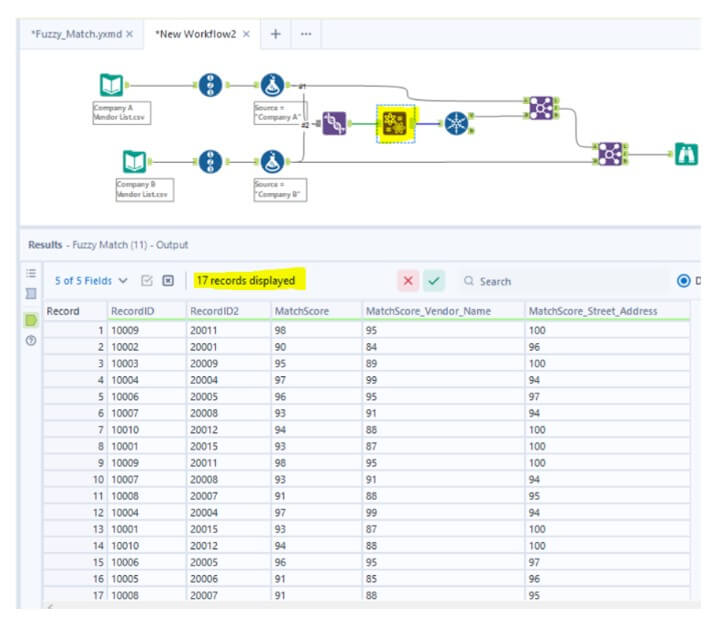Click the clear filter square X icon
The height and width of the screenshot is (628, 721).
point(168,280)
